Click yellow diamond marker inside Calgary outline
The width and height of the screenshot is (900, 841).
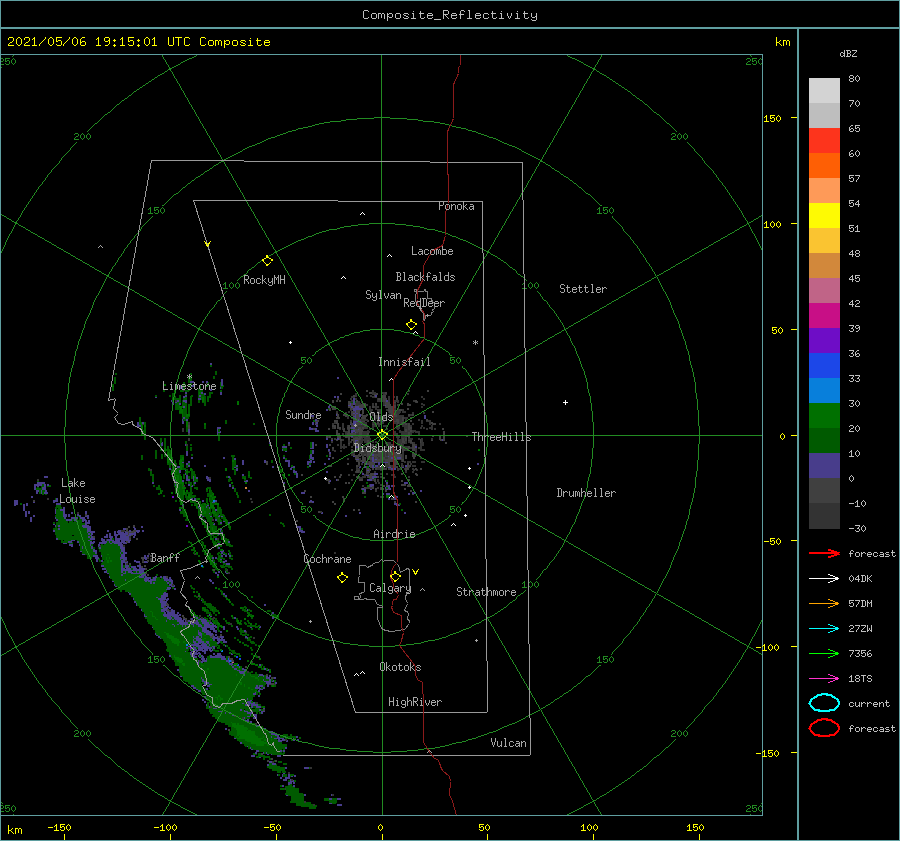pos(395,576)
